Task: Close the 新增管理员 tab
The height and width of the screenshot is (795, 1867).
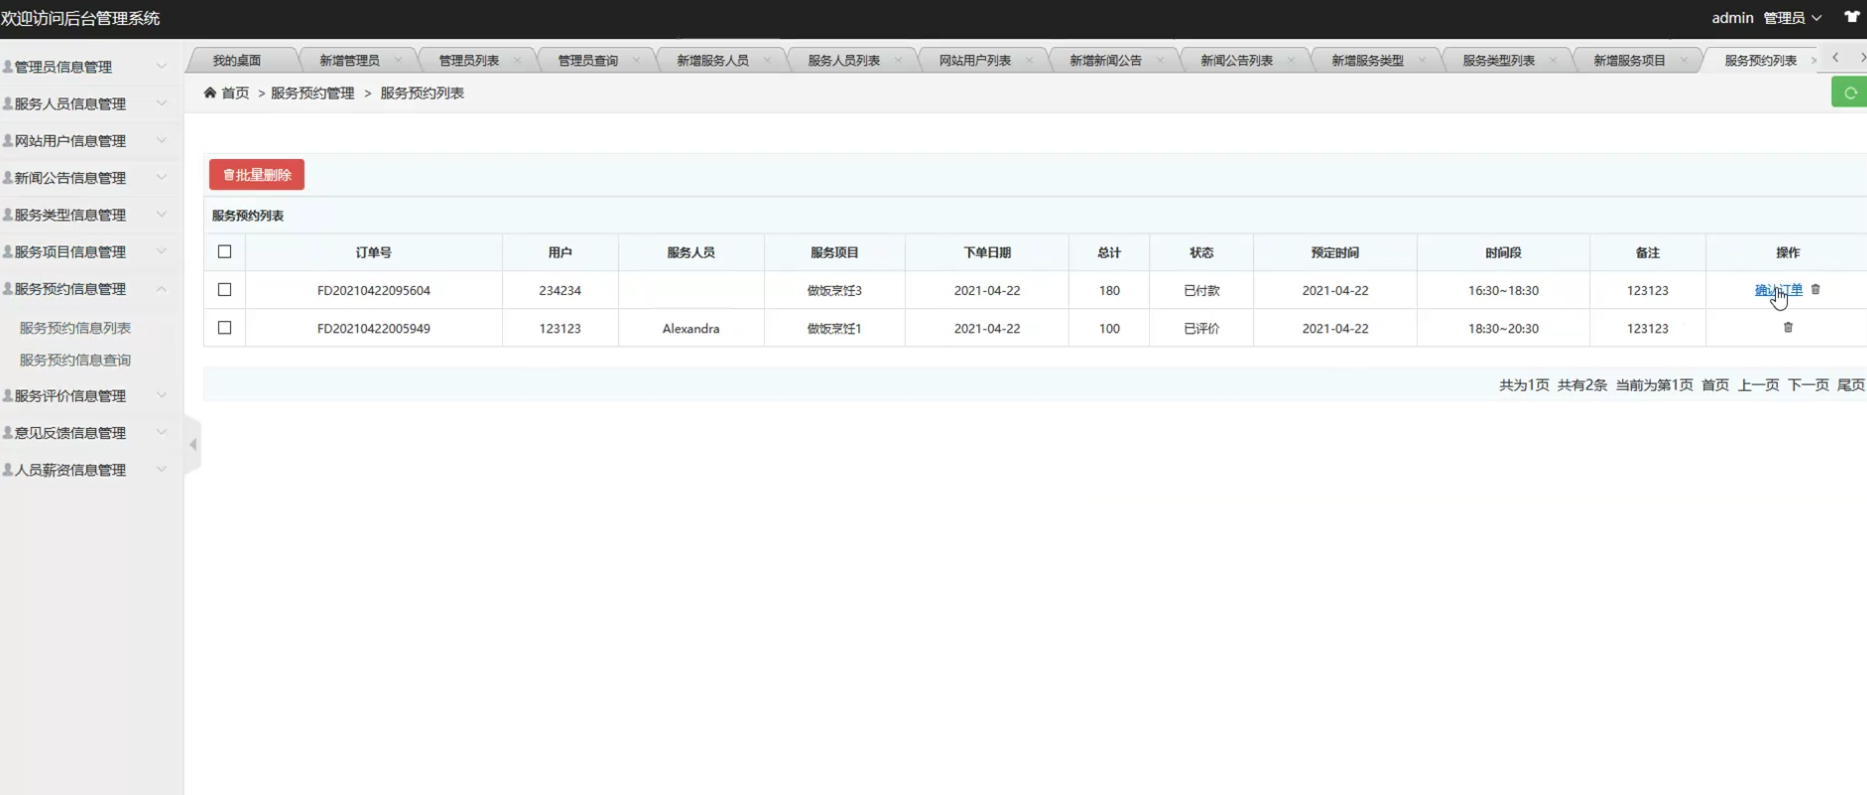Action: pos(398,61)
